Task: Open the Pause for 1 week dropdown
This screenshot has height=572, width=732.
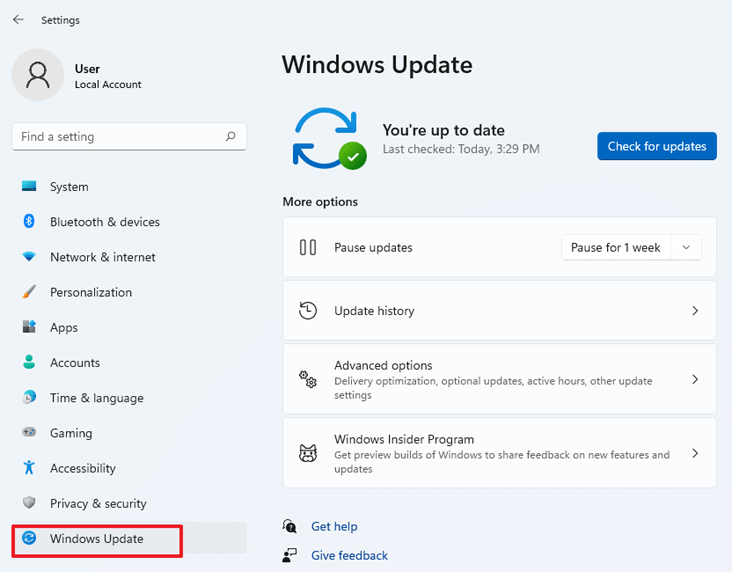Action: (631, 248)
